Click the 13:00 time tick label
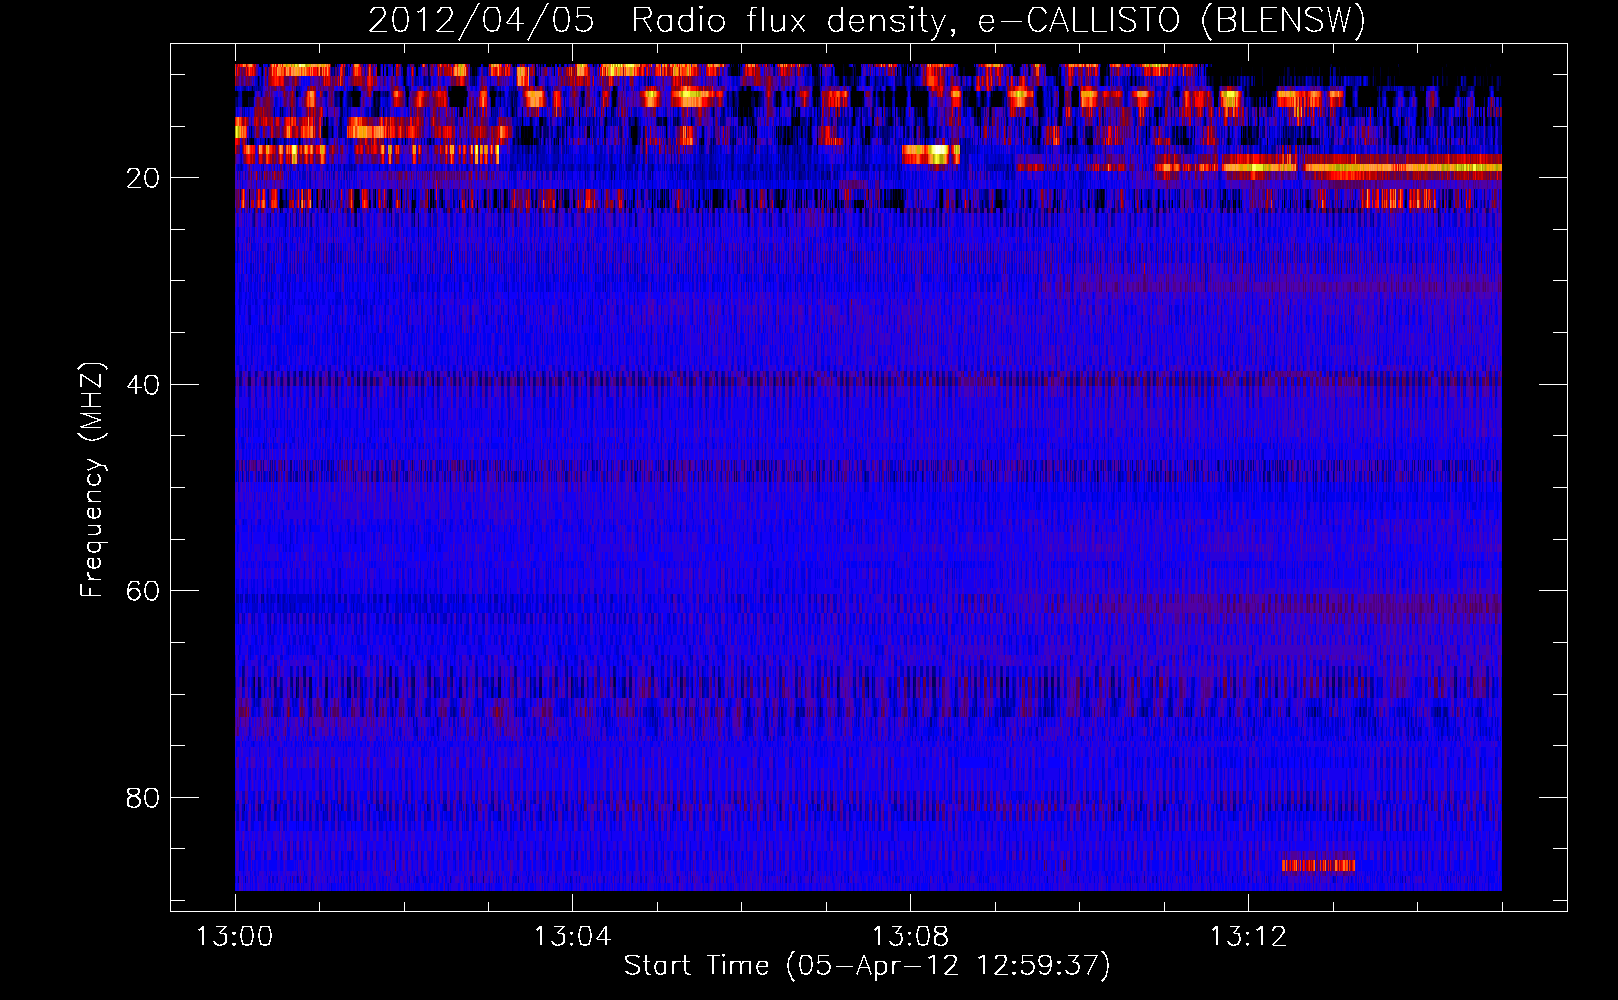The width and height of the screenshot is (1618, 1000). point(235,937)
